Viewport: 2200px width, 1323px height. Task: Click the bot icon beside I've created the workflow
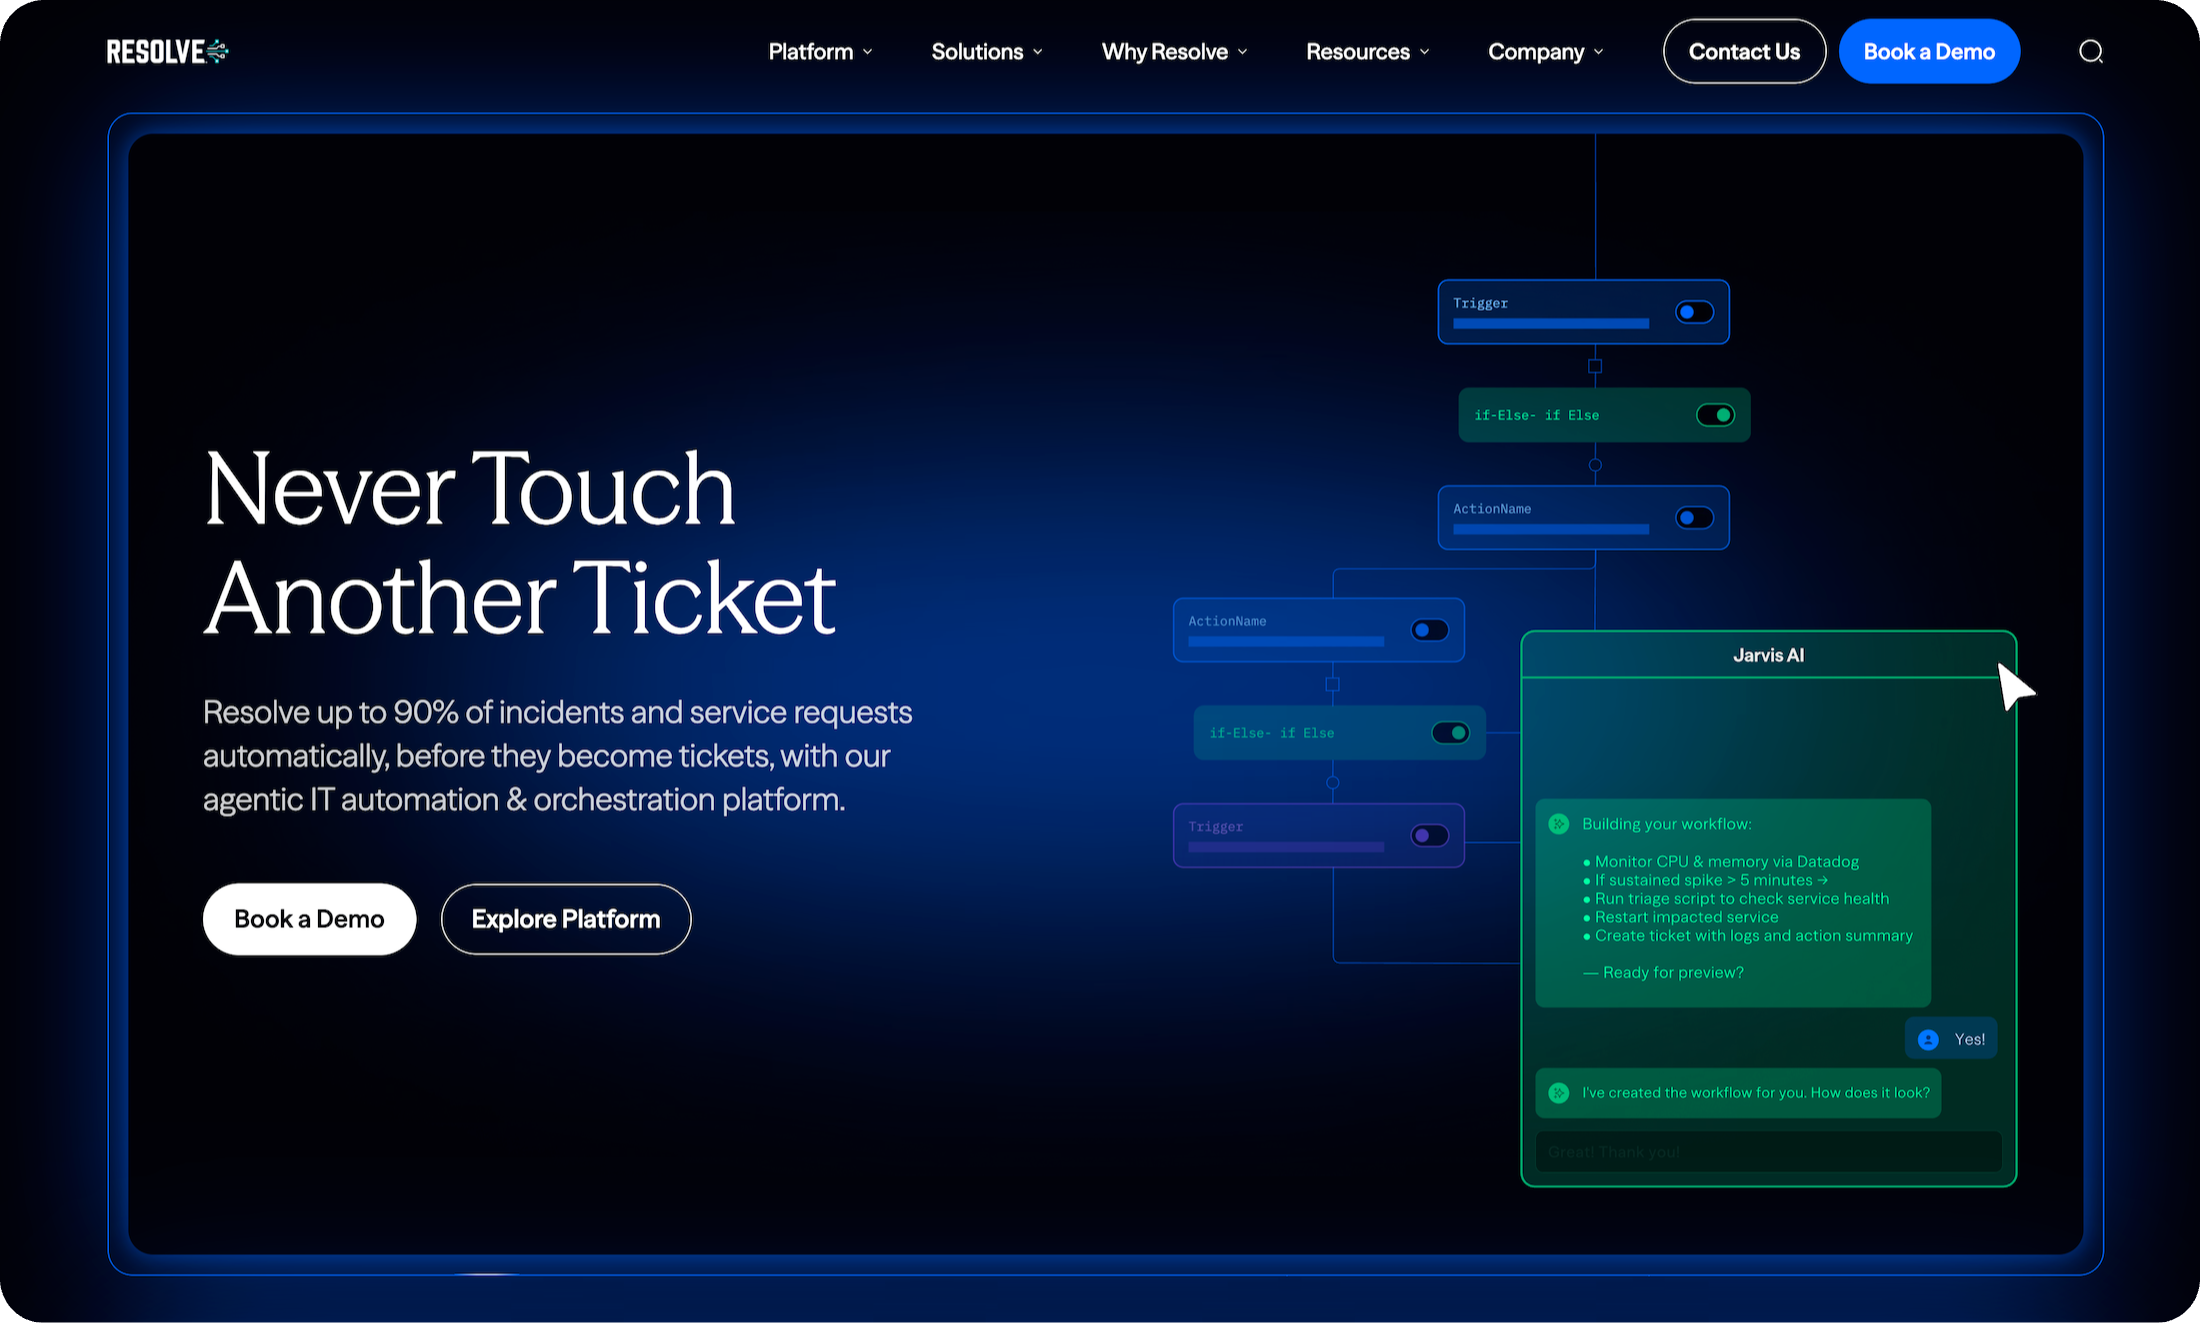[1558, 1093]
